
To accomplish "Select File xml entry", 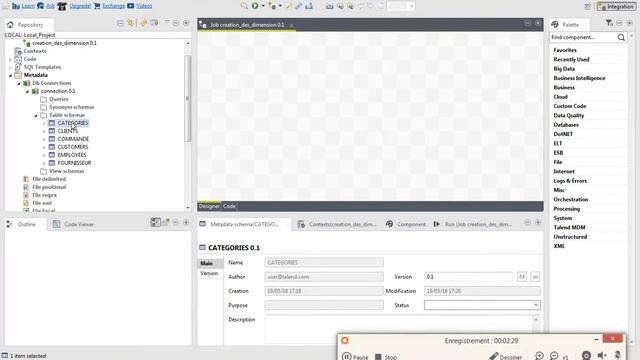I will tap(42, 203).
